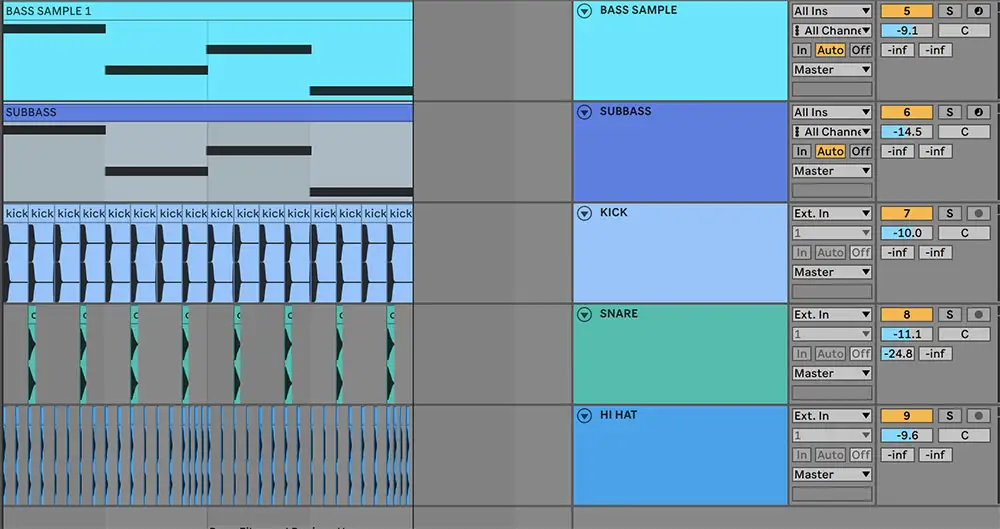1000x529 pixels.
Task: Click the SUBBASS volume field -14.5
Action: pos(906,132)
